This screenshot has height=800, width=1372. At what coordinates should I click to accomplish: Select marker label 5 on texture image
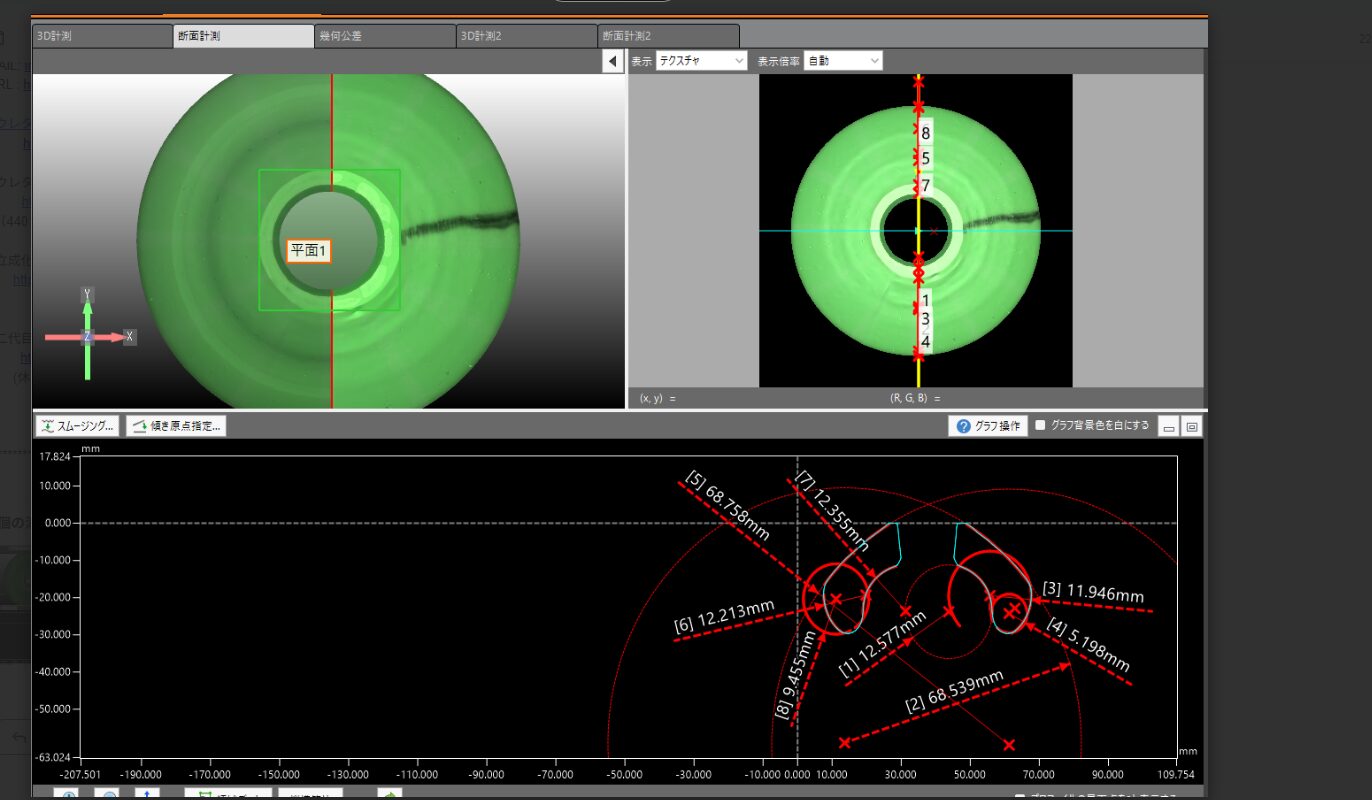[926, 158]
